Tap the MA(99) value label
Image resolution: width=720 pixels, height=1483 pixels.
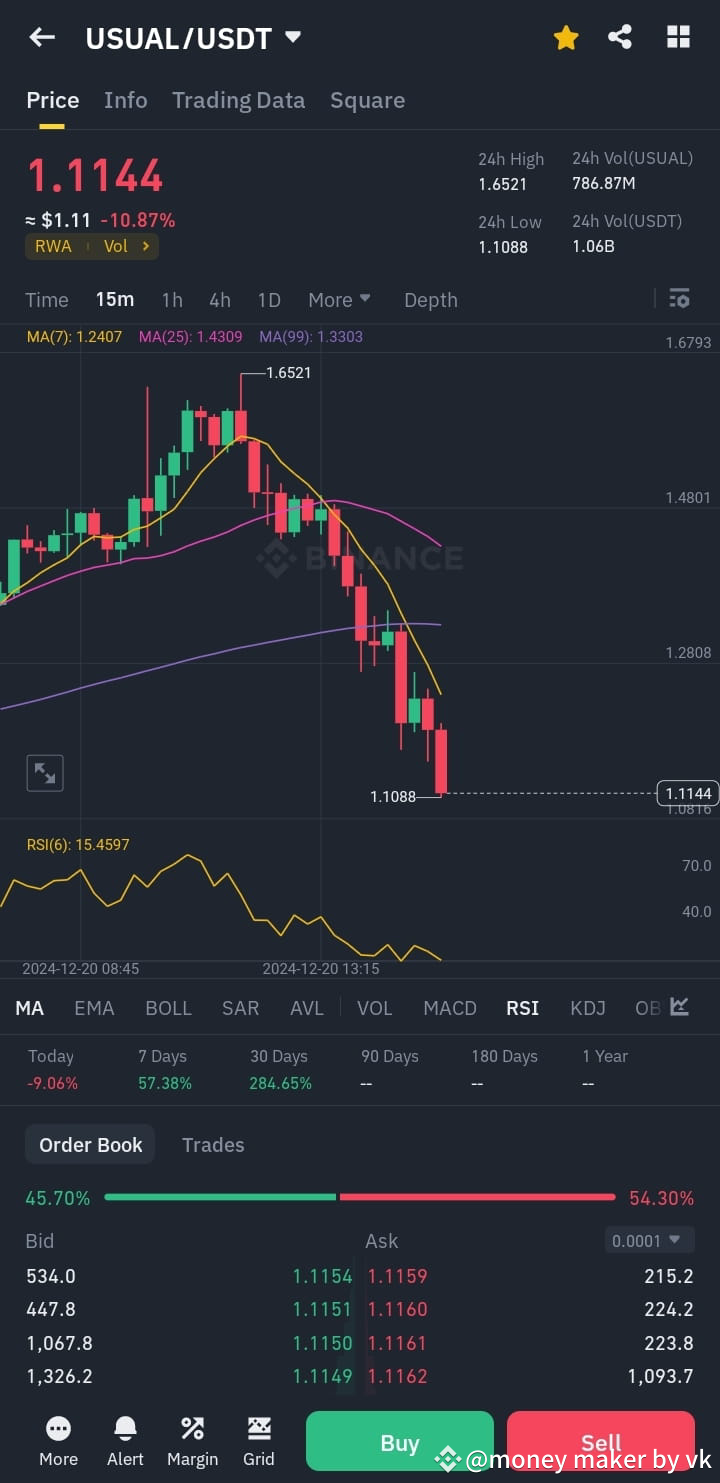(x=311, y=337)
